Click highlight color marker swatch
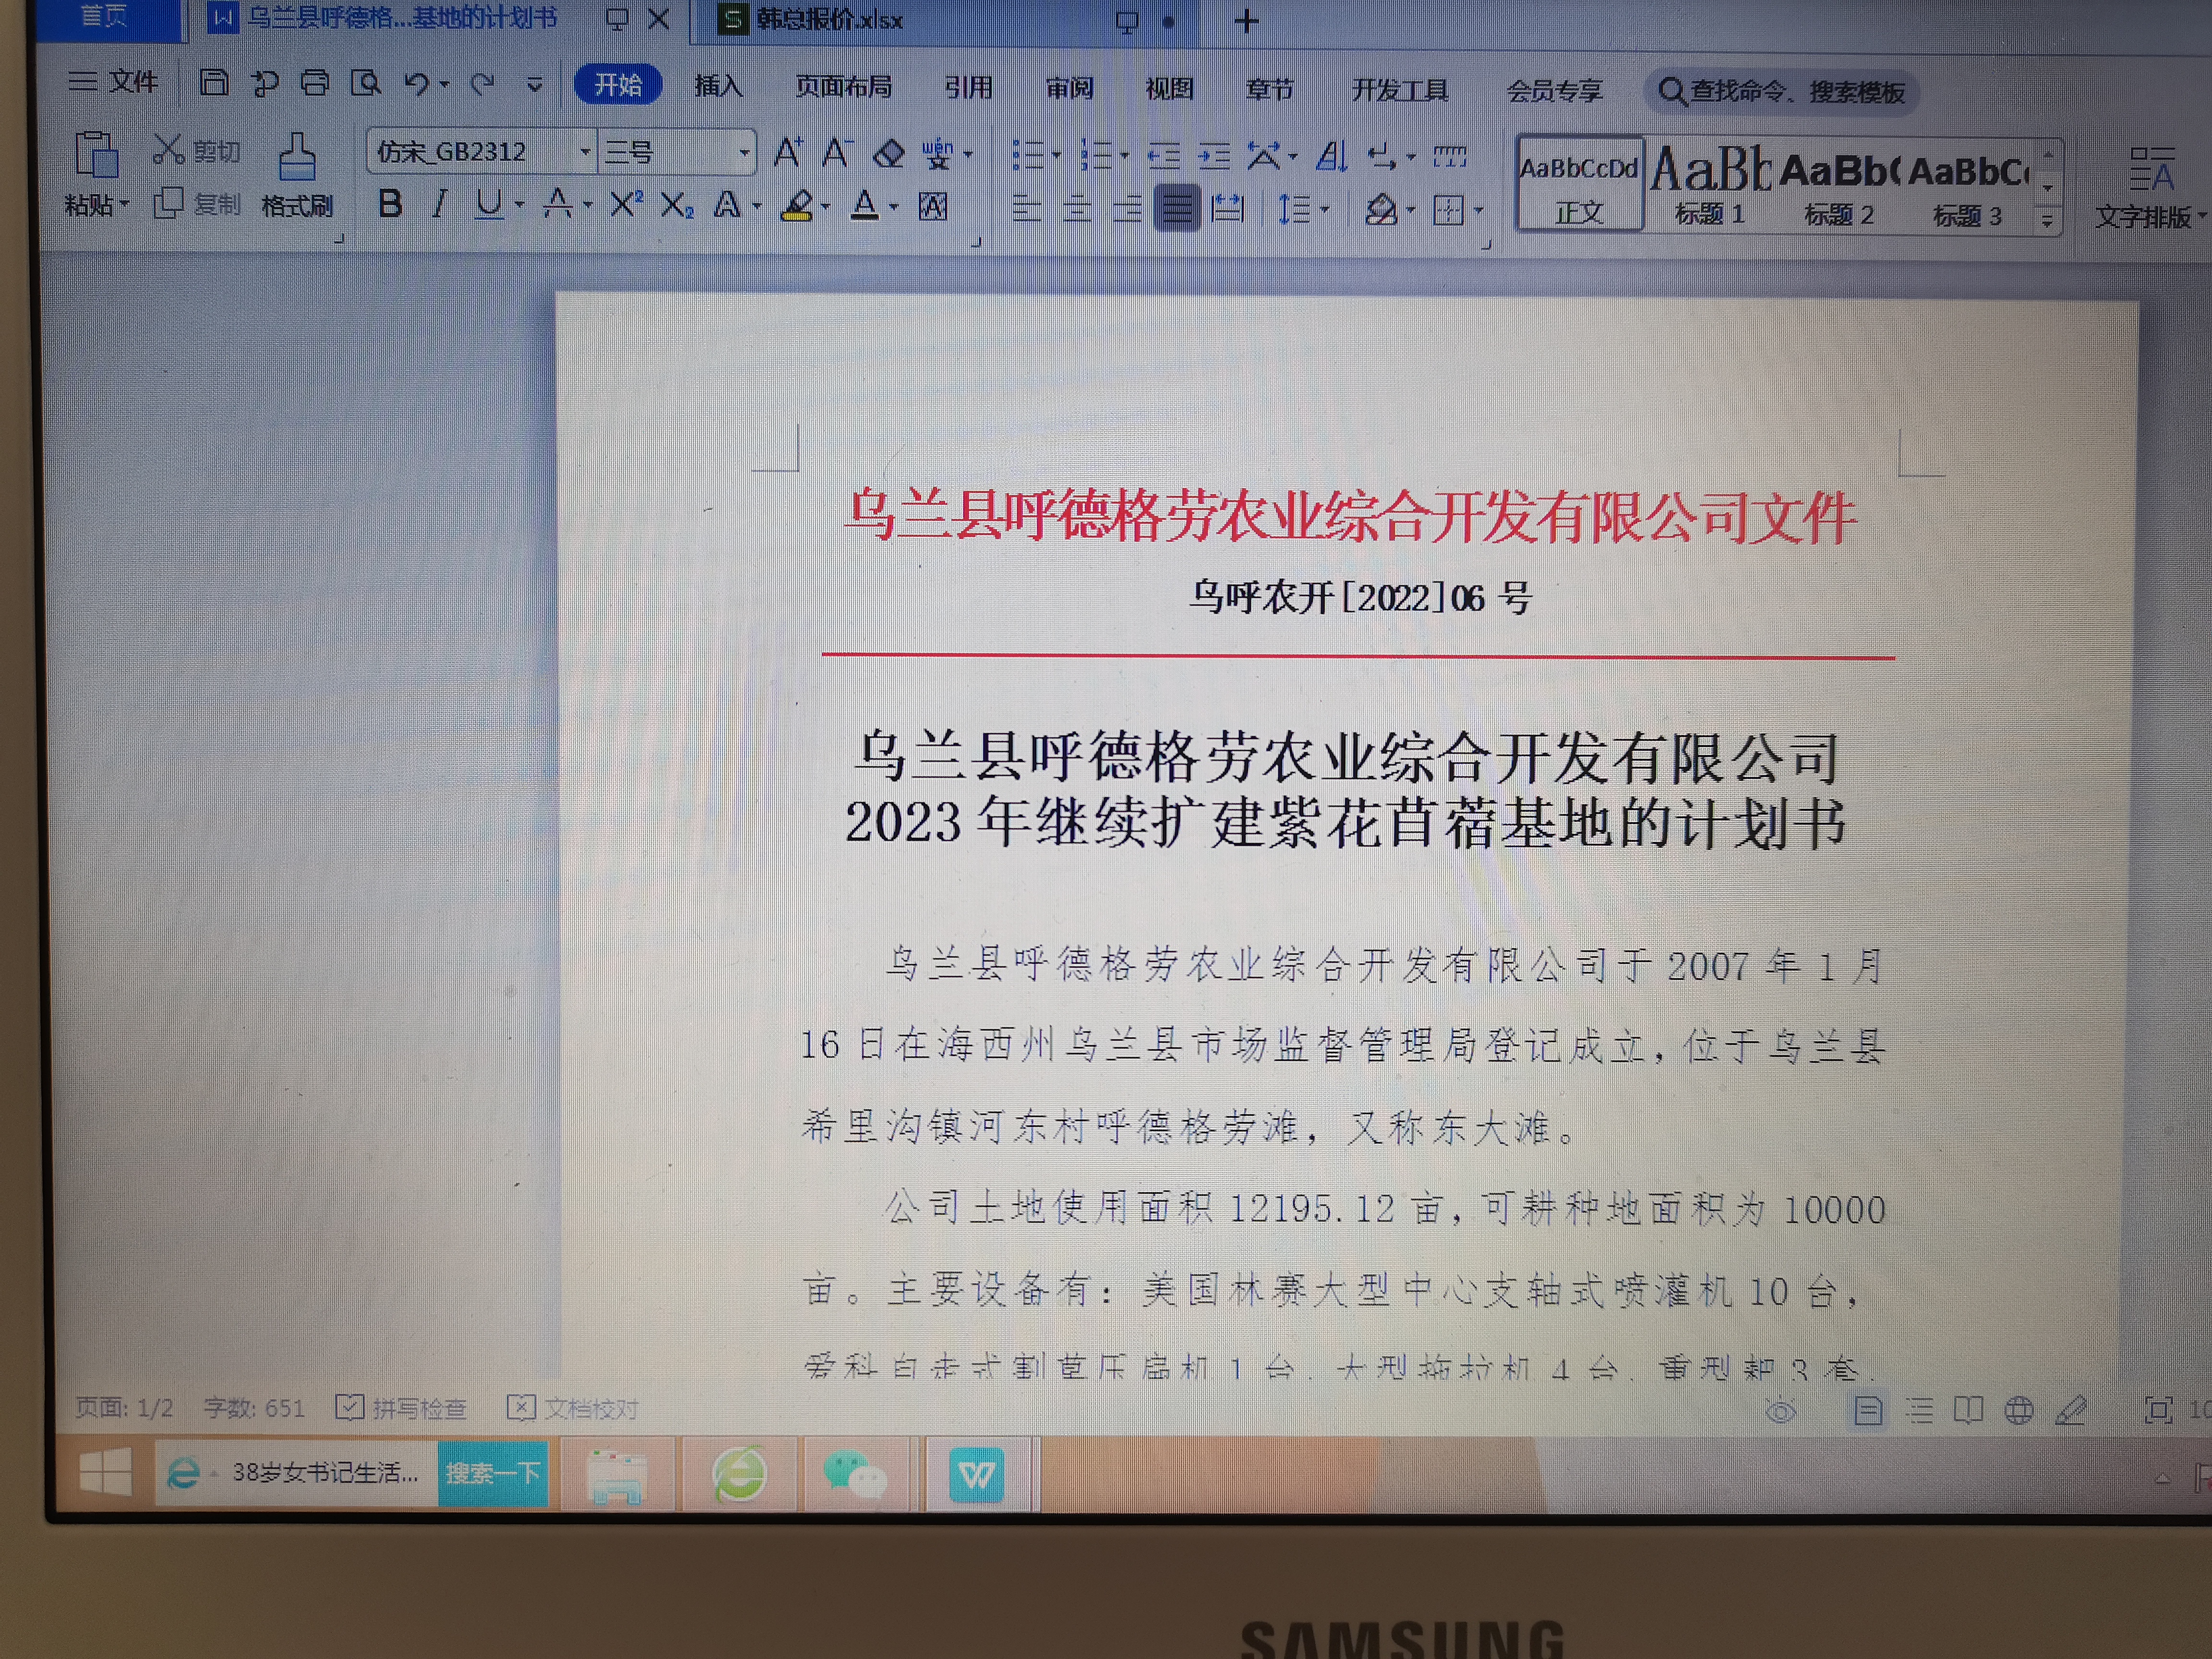The width and height of the screenshot is (2212, 1659). click(797, 207)
